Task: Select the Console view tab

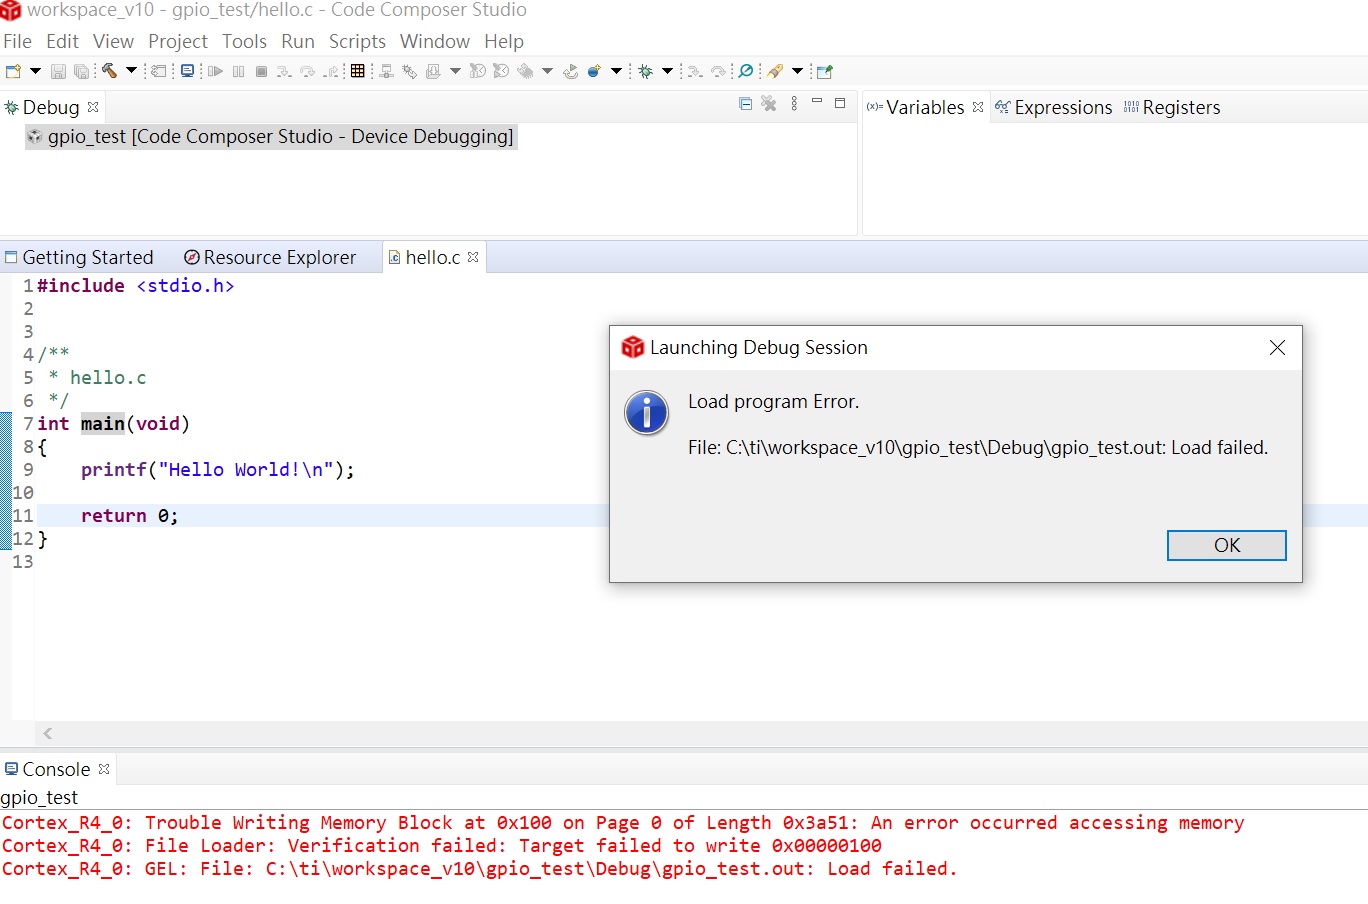Action: tap(56, 769)
